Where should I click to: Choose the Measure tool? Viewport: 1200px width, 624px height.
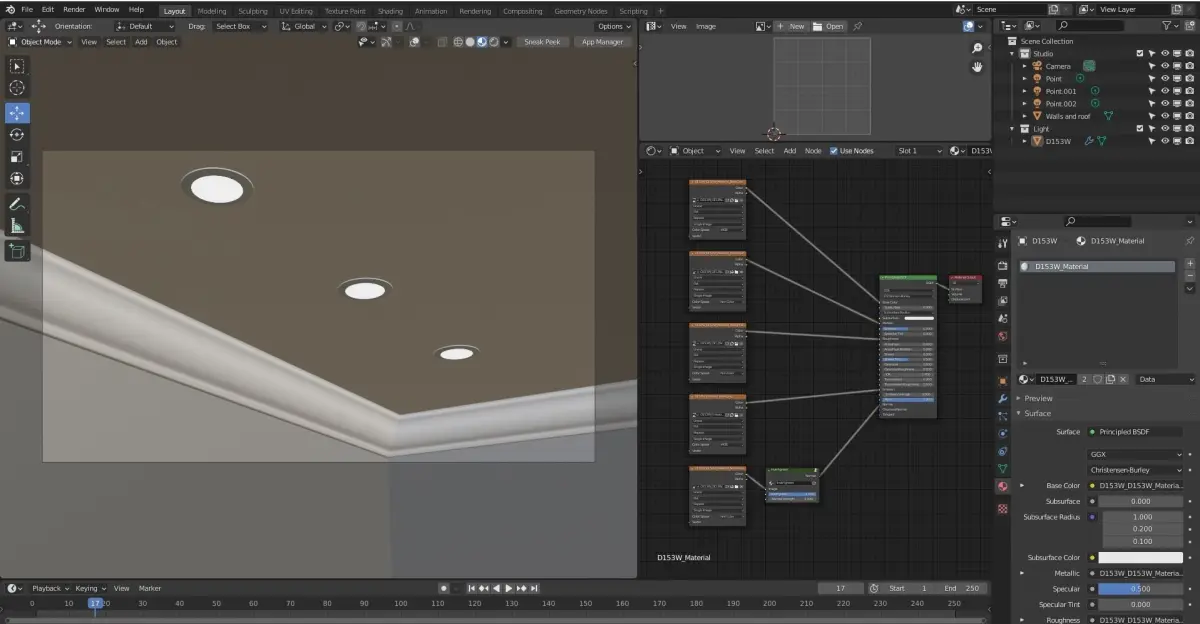point(17,226)
